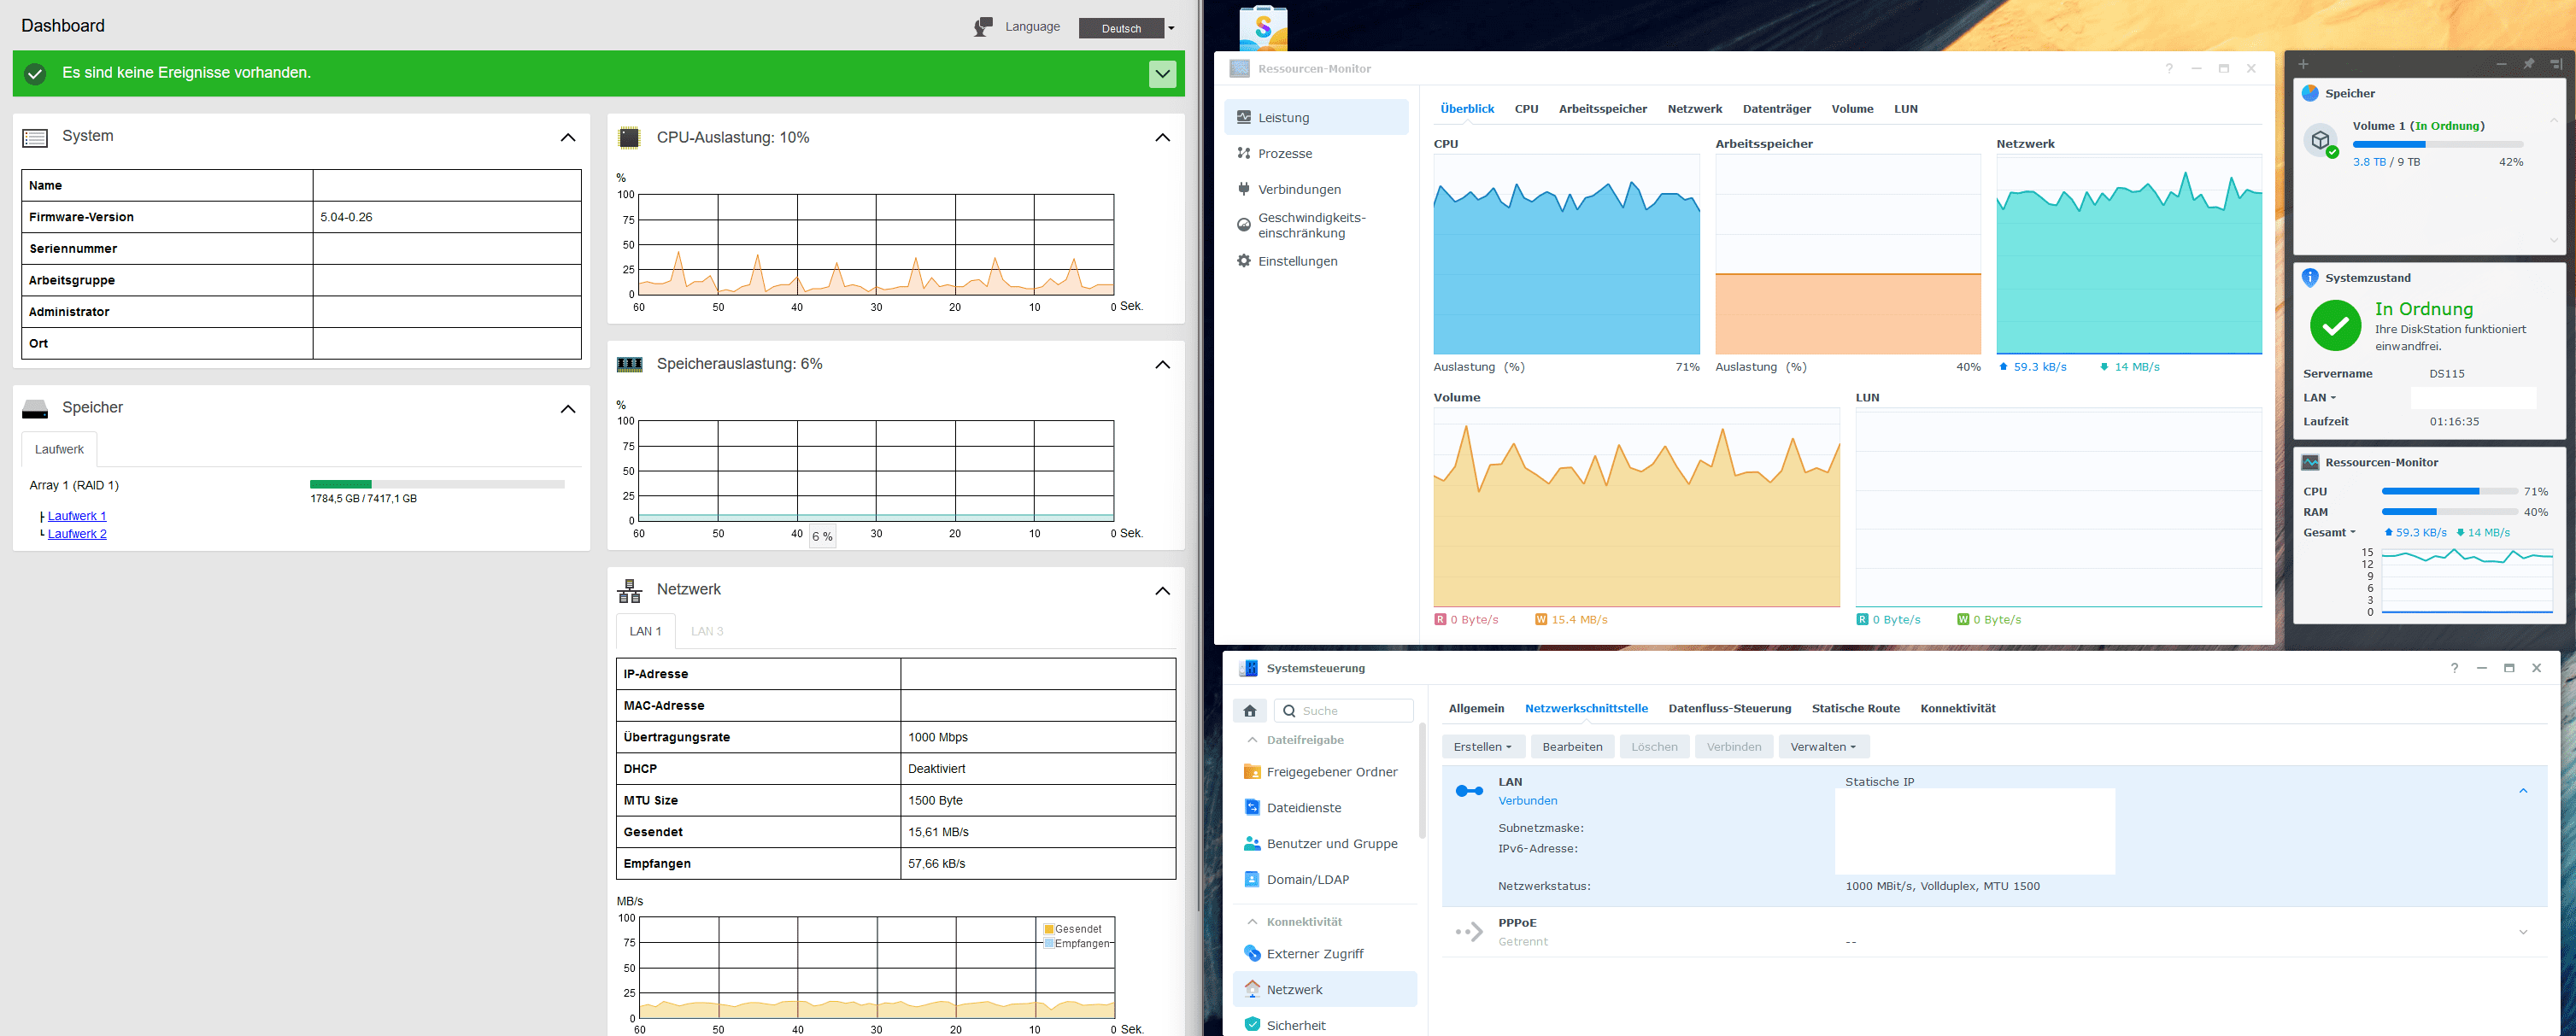
Task: Click the CPU usage bar in widget
Action: (x=2449, y=492)
